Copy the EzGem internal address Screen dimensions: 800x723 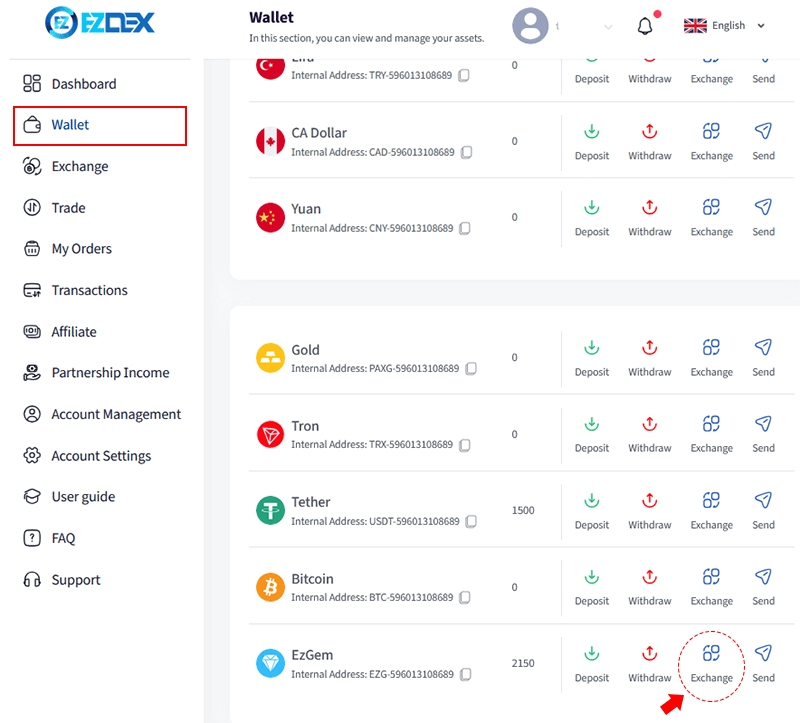[x=466, y=675]
